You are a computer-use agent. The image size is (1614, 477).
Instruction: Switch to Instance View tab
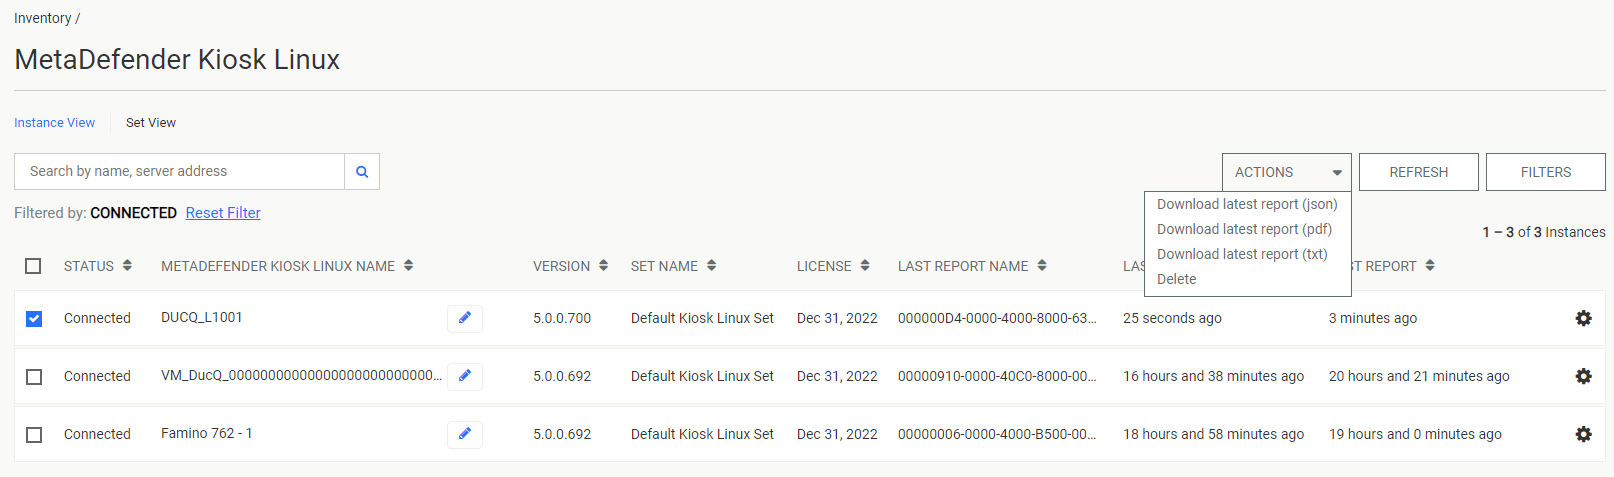pos(54,123)
